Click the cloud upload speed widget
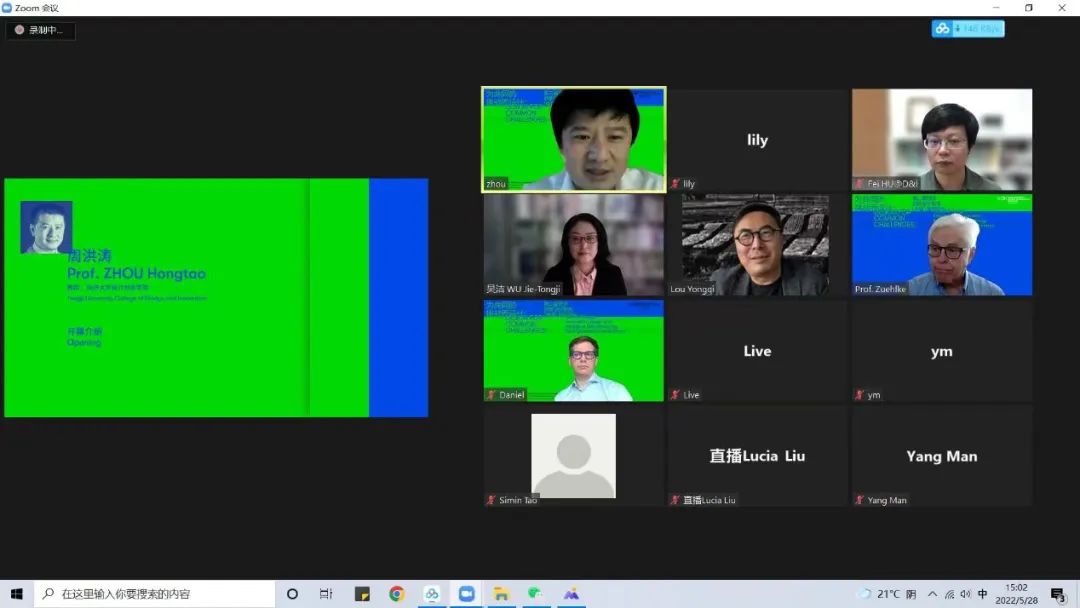The width and height of the screenshot is (1080, 608). pyautogui.click(x=967, y=29)
